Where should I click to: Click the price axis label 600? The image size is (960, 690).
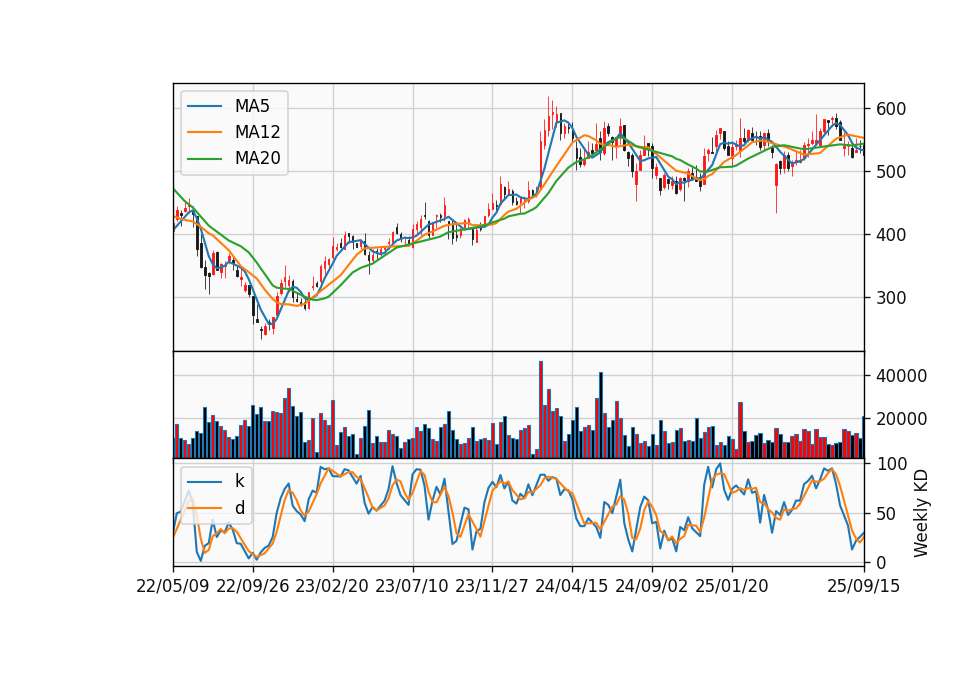[891, 109]
